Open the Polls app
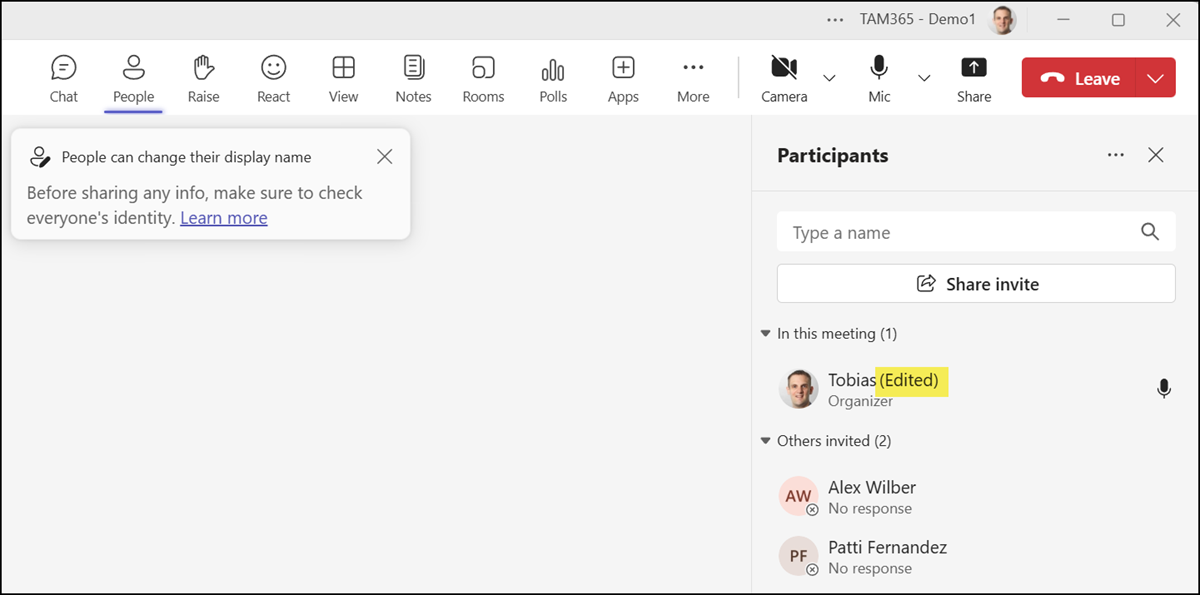 [x=553, y=79]
